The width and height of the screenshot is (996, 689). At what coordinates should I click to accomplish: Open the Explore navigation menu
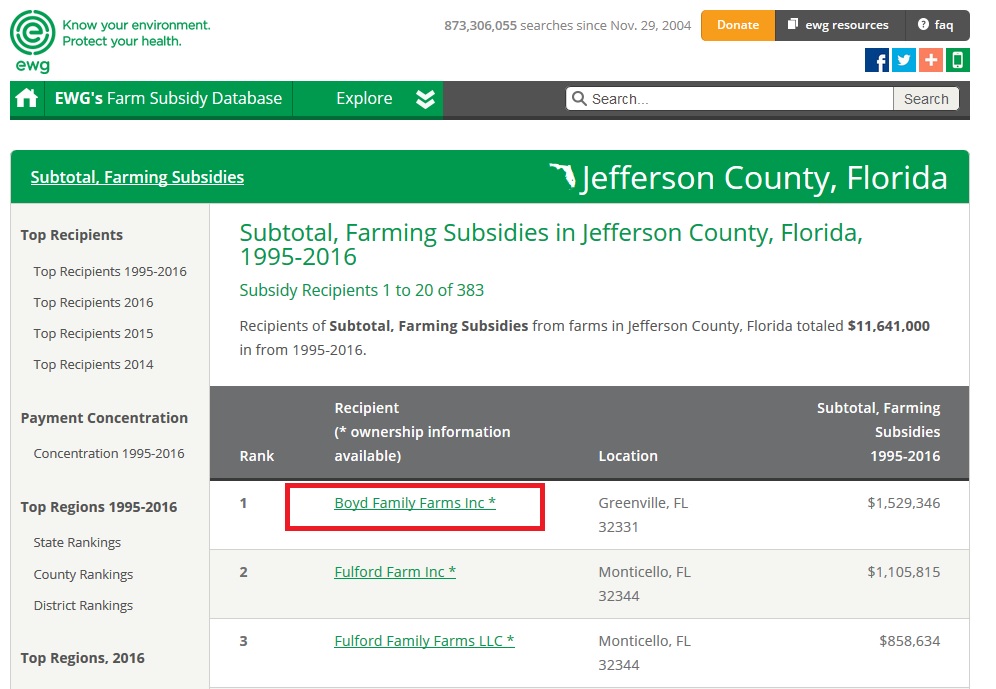coord(364,99)
